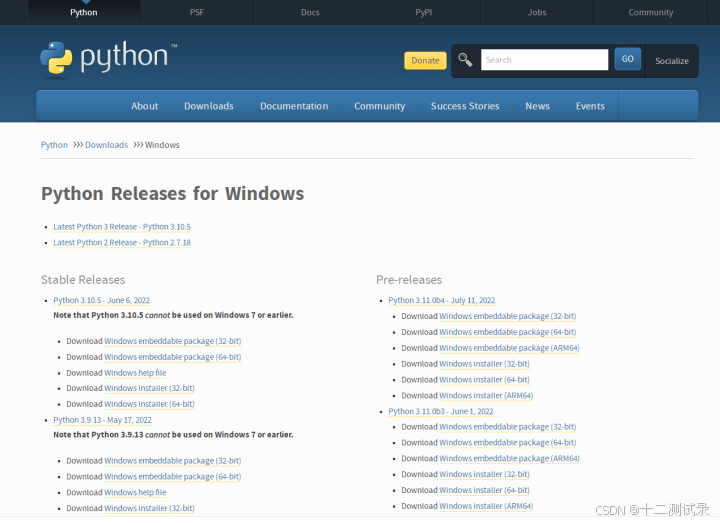Click the Python logo image
Image resolution: width=720 pixels, height=523 pixels.
(108, 58)
